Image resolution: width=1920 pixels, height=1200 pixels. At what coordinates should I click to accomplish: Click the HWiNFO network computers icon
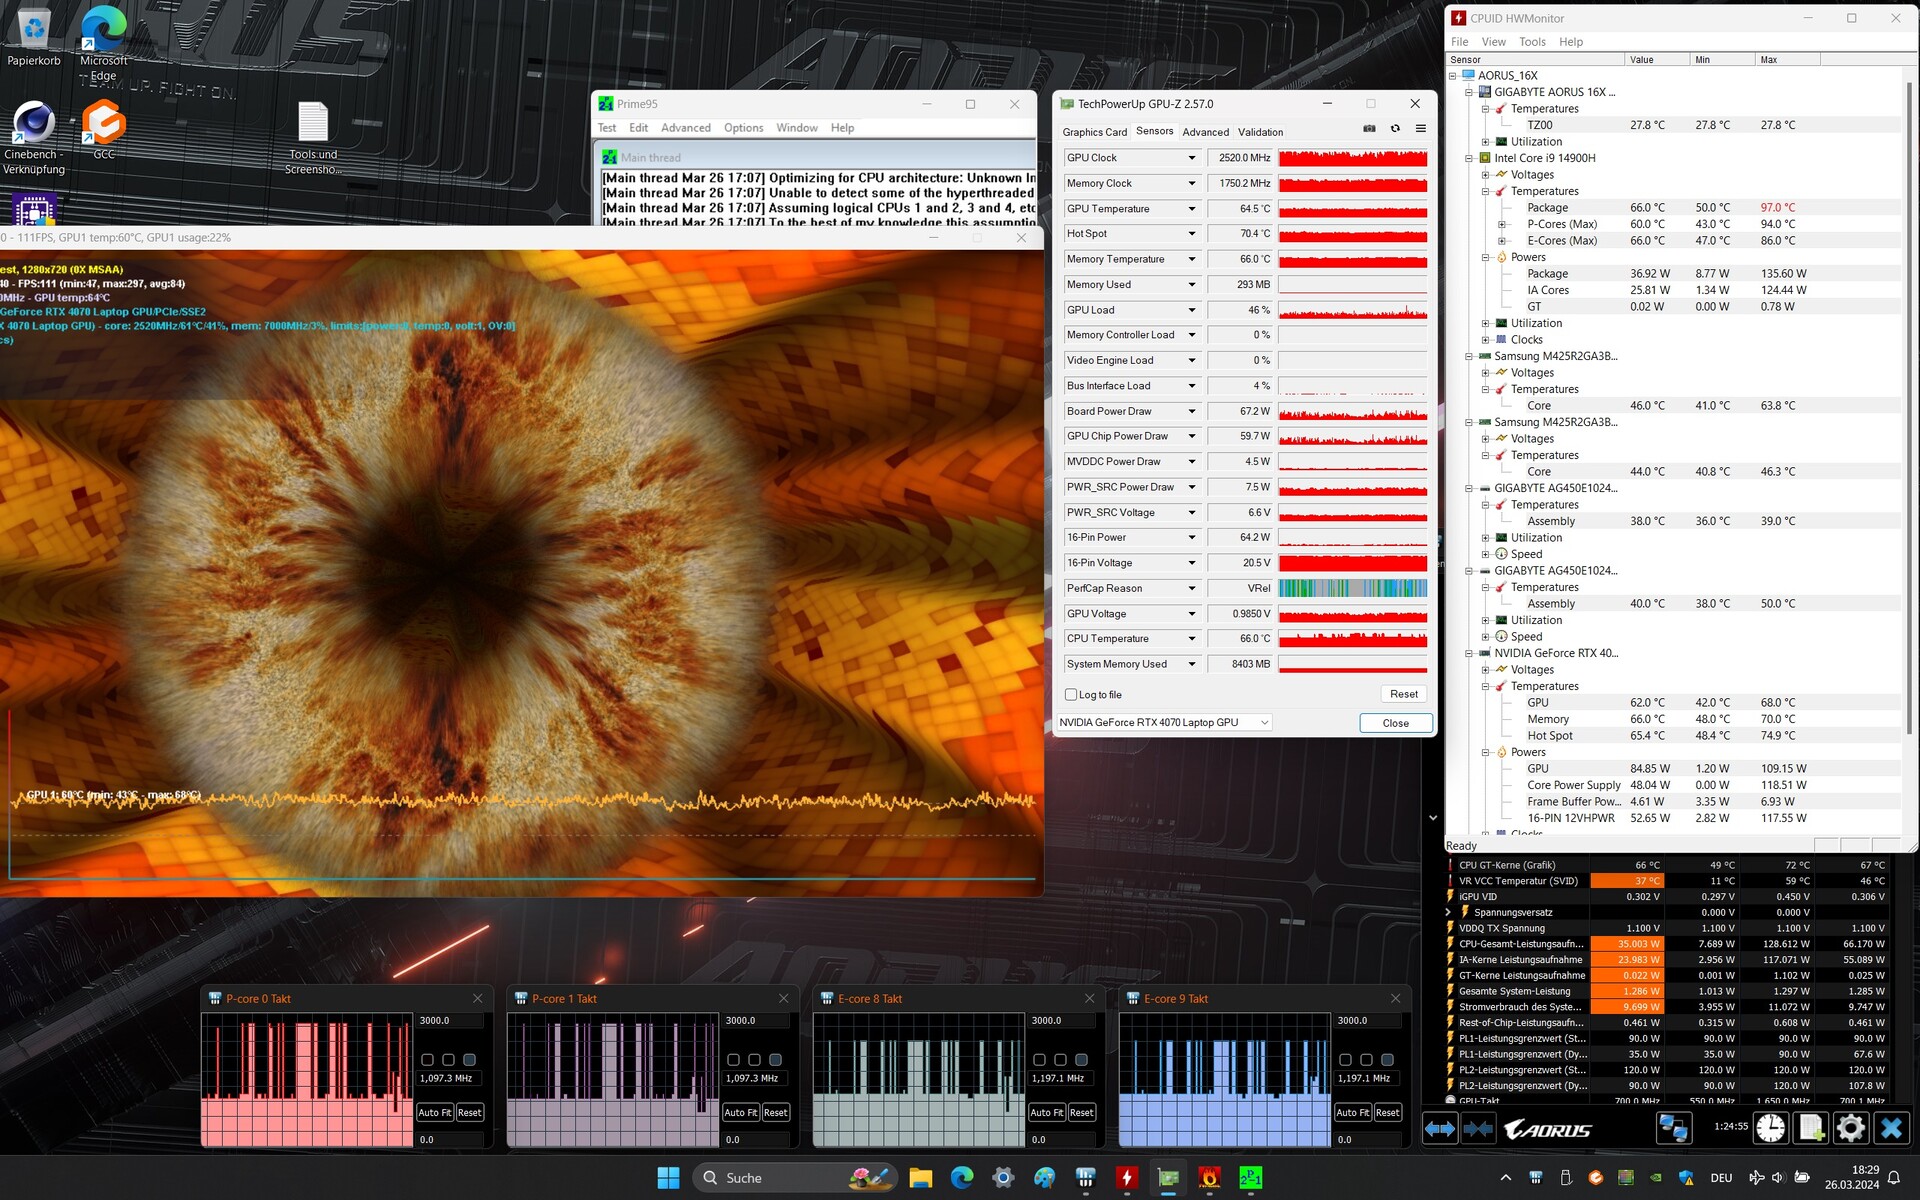1673,1128
